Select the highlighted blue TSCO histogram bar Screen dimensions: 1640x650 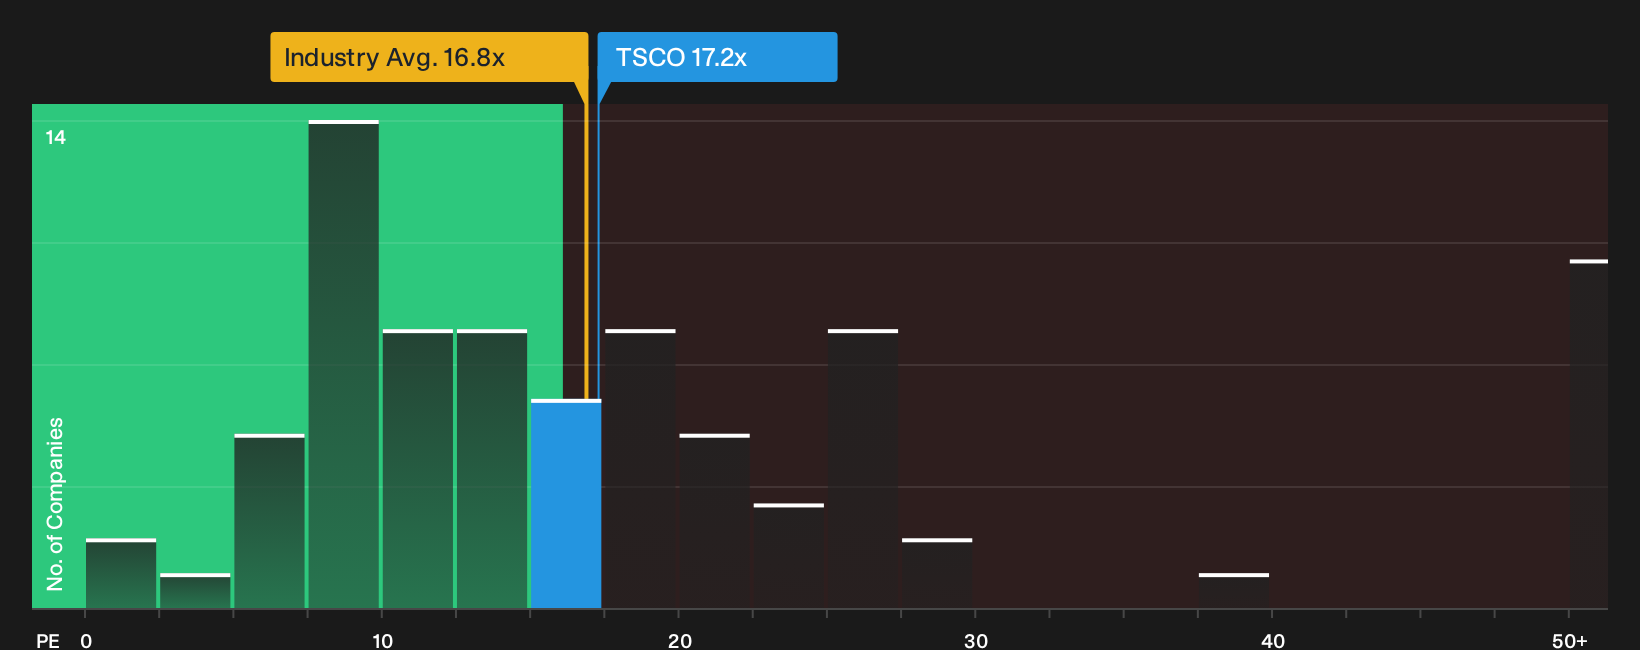[566, 504]
